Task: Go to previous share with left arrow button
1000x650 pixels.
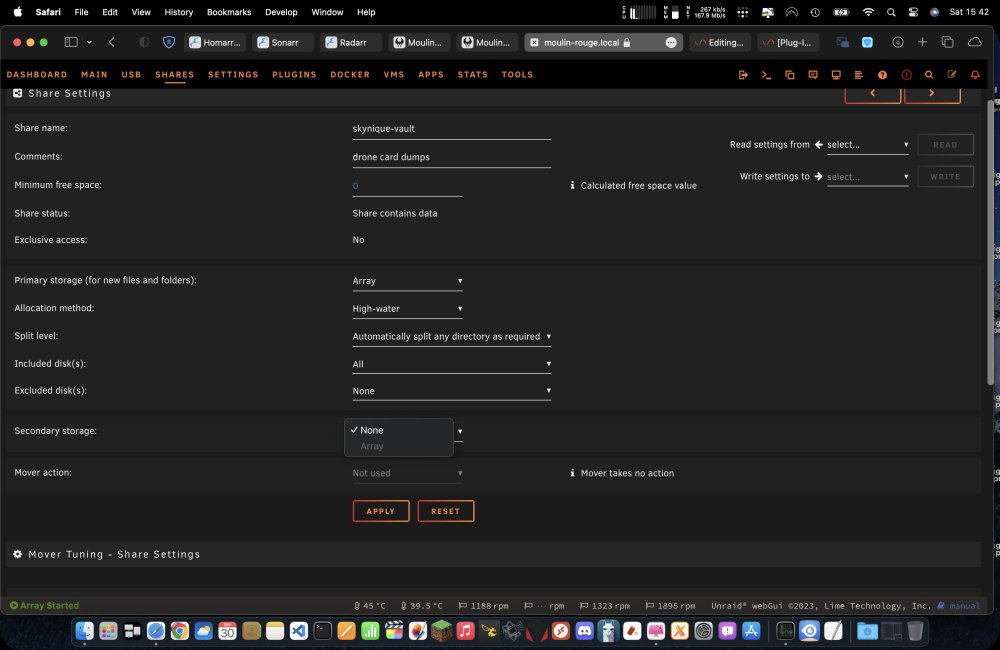Action: [x=872, y=94]
